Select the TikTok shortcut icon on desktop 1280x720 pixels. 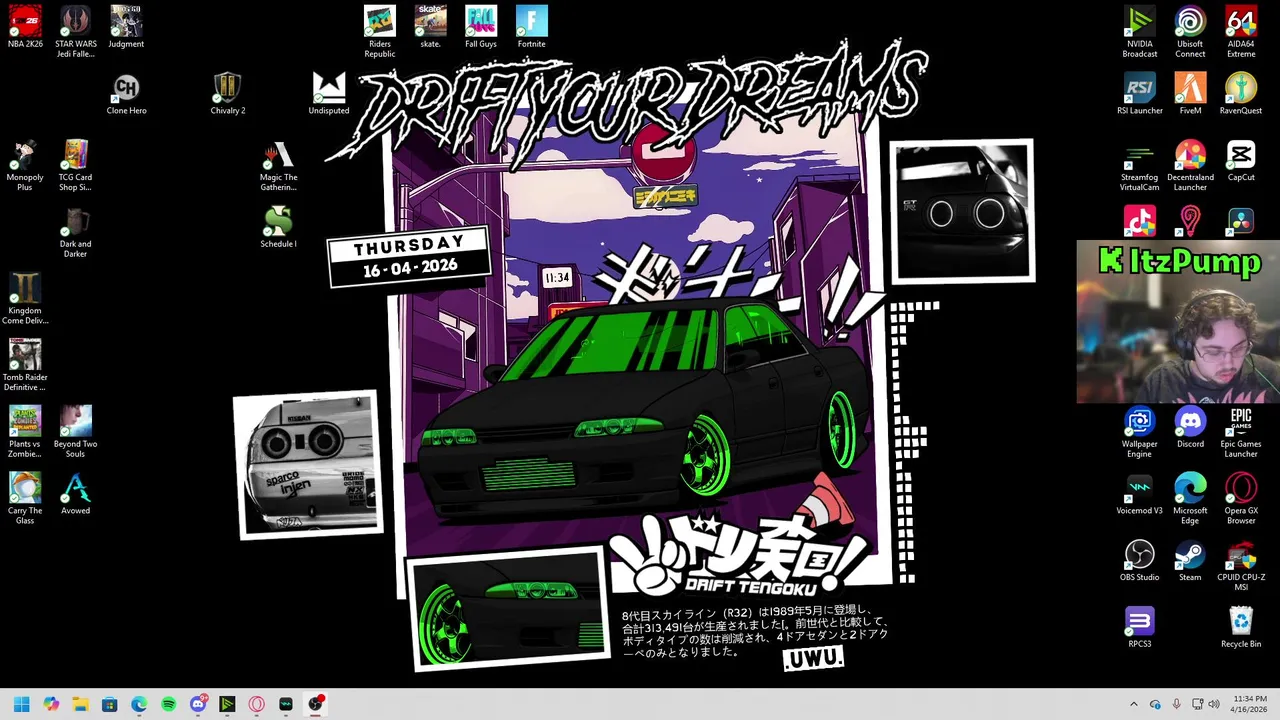tap(1139, 222)
